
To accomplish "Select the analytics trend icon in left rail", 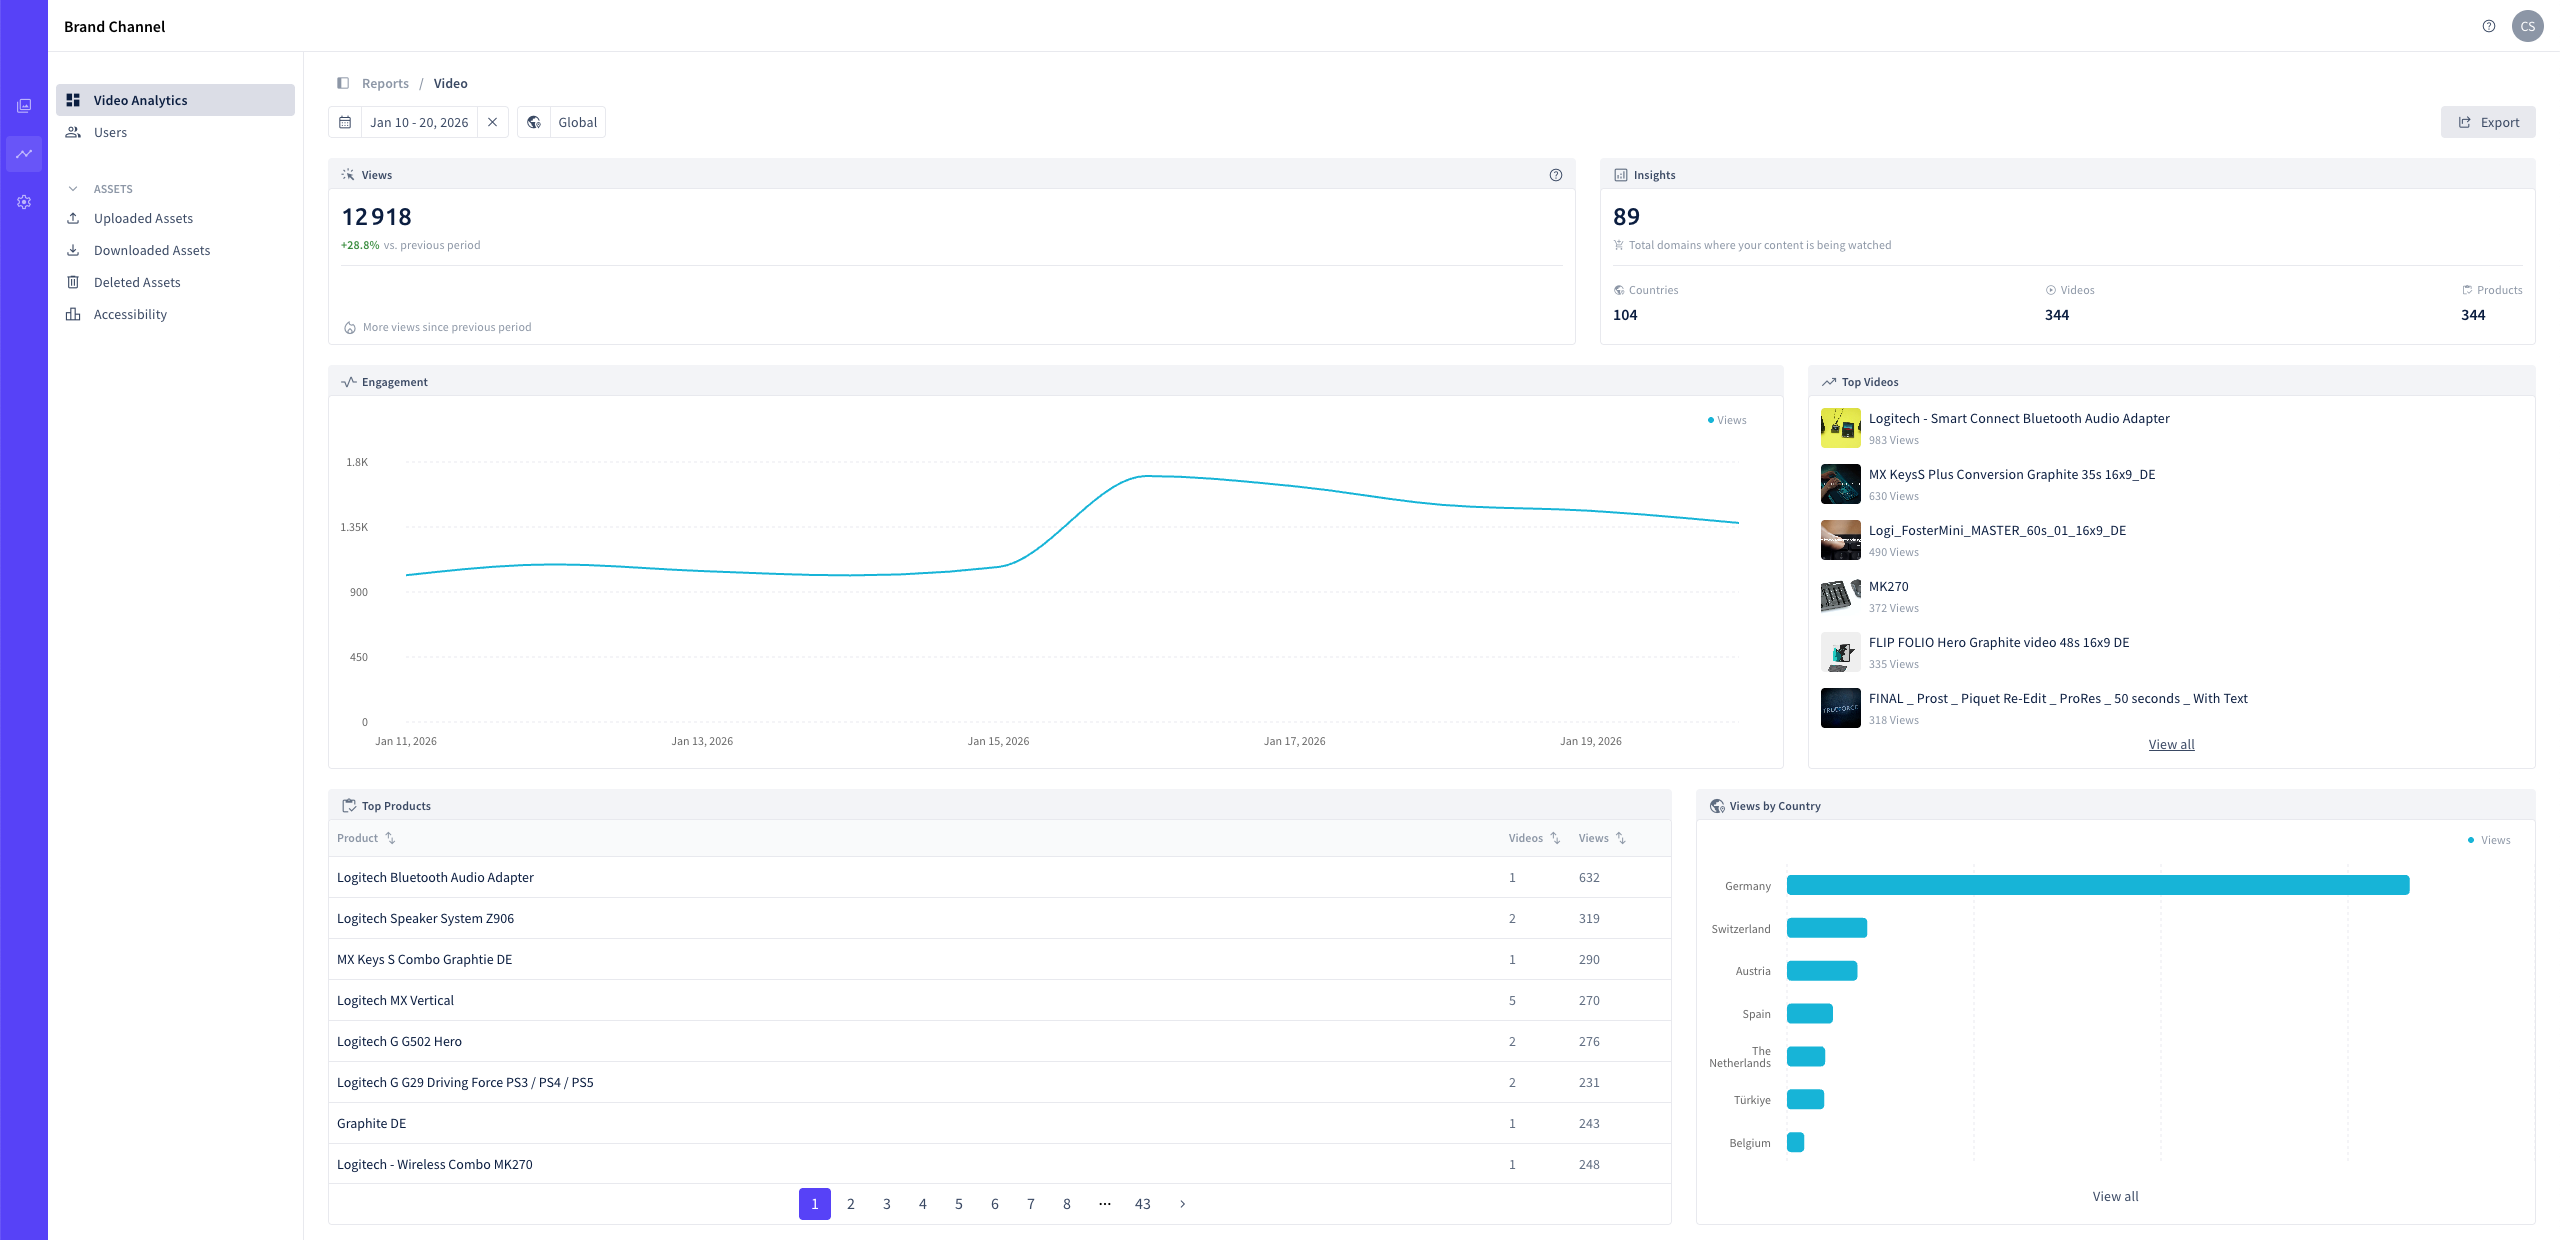I will (24, 154).
